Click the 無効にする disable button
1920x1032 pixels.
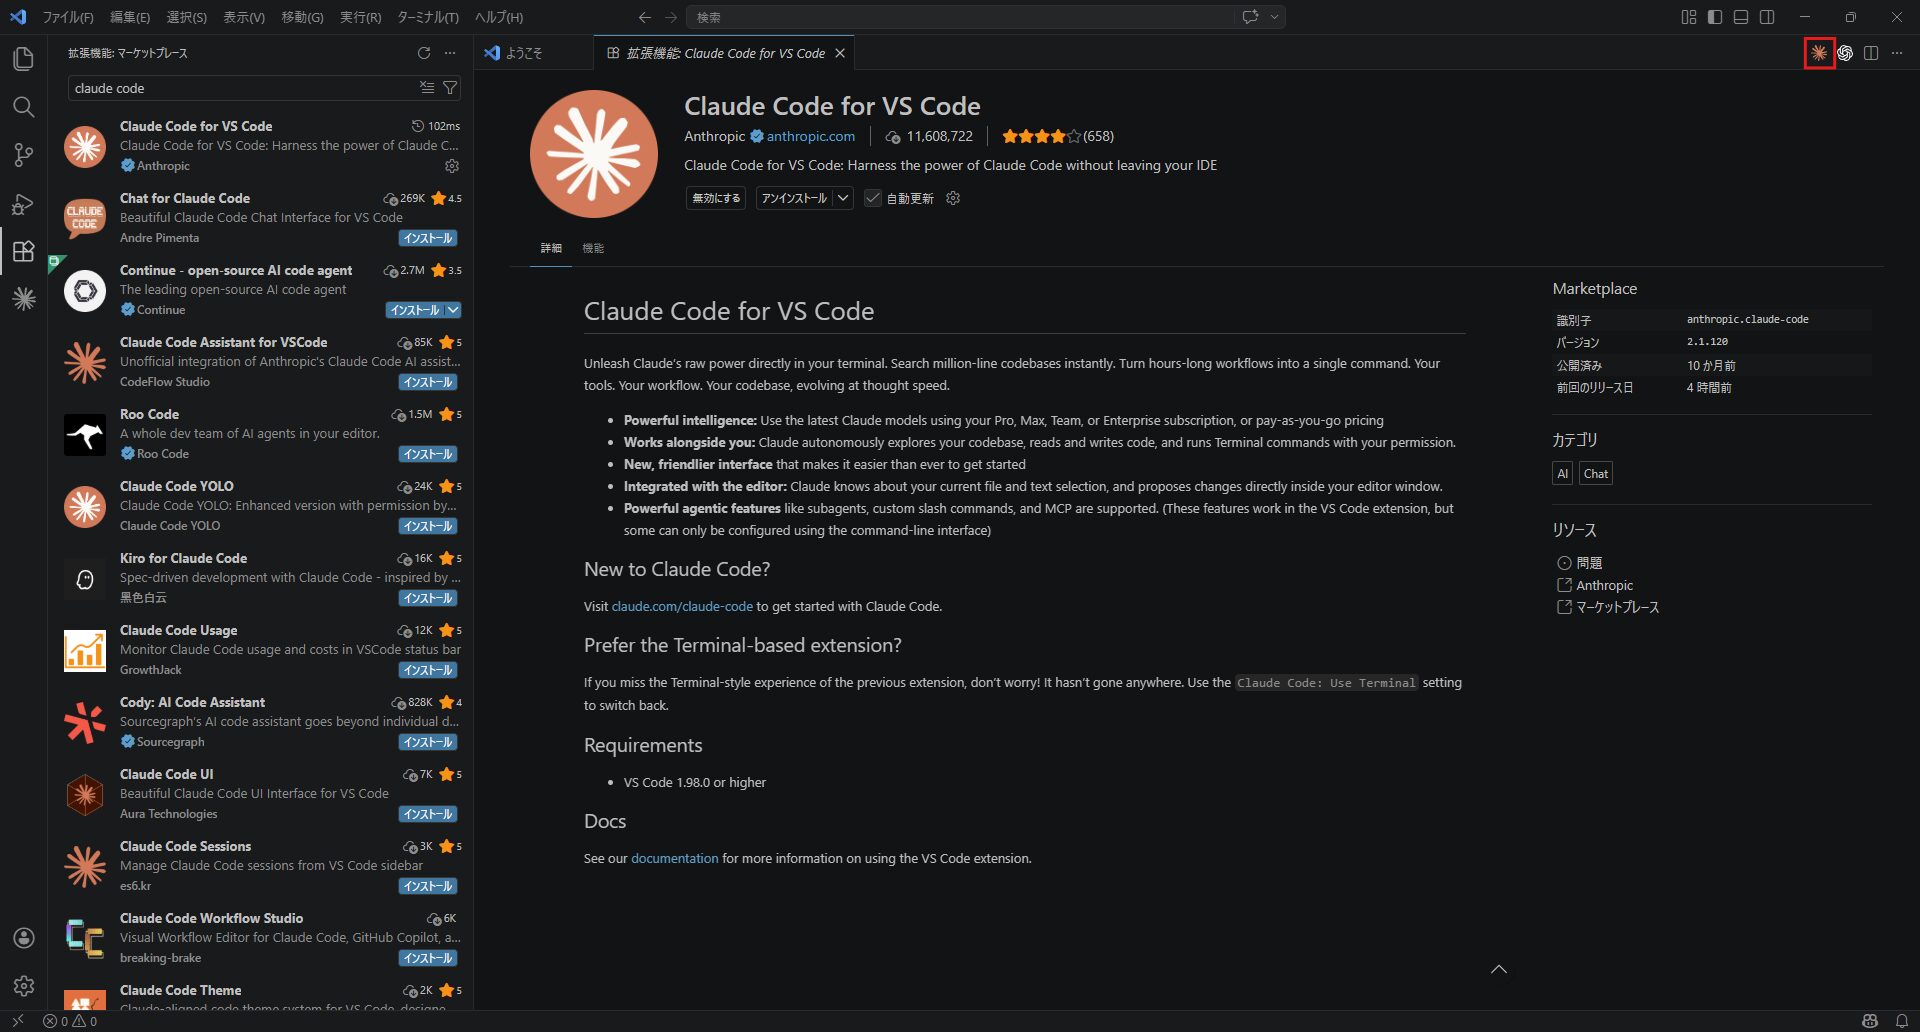click(x=716, y=198)
